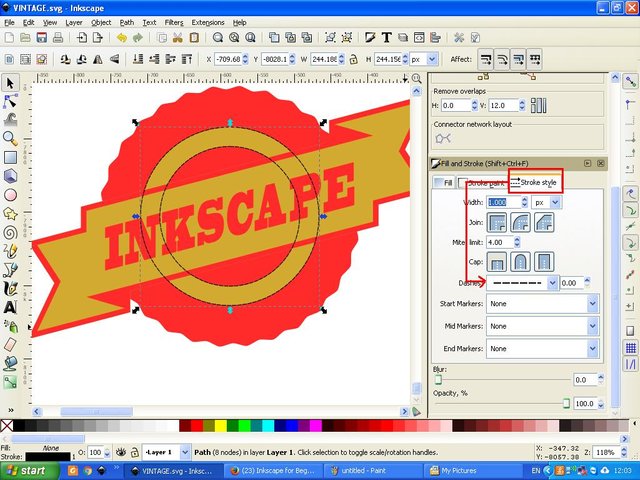The height and width of the screenshot is (480, 640).
Task: Click the yellow palette swatch
Action: [x=221, y=426]
